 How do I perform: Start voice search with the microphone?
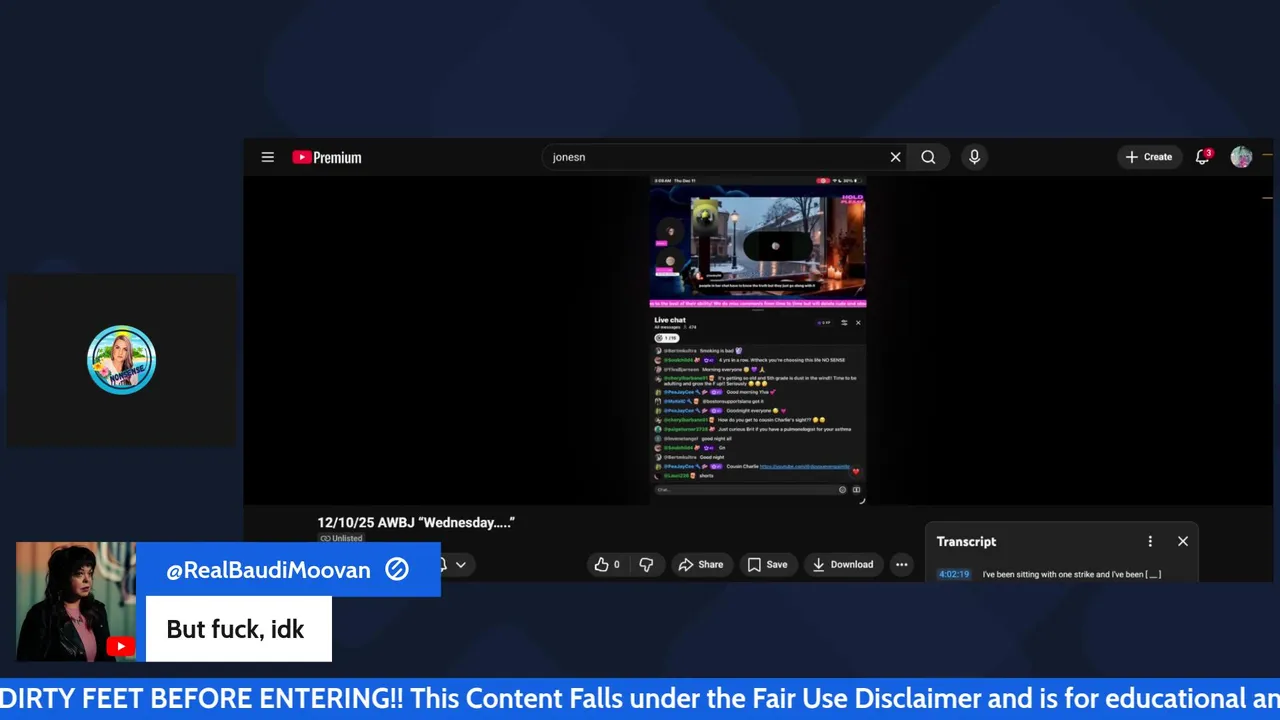[x=974, y=157]
